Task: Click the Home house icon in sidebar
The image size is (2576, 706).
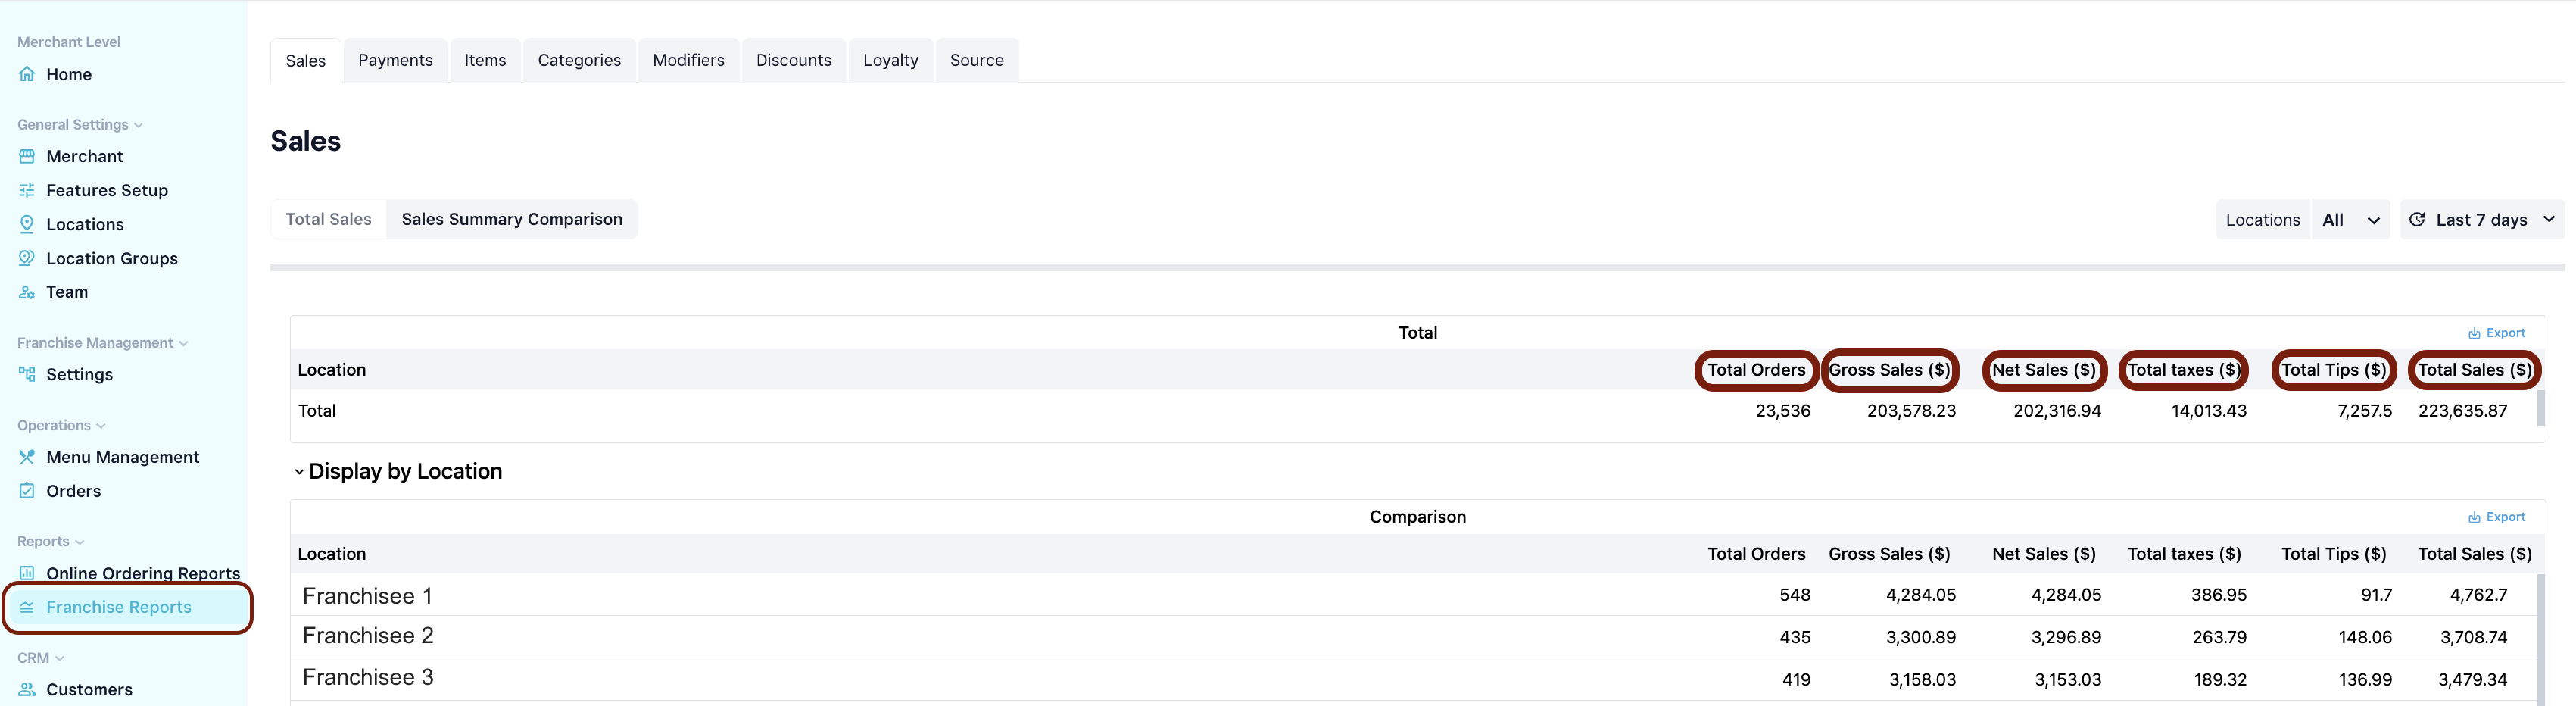Action: 27,74
